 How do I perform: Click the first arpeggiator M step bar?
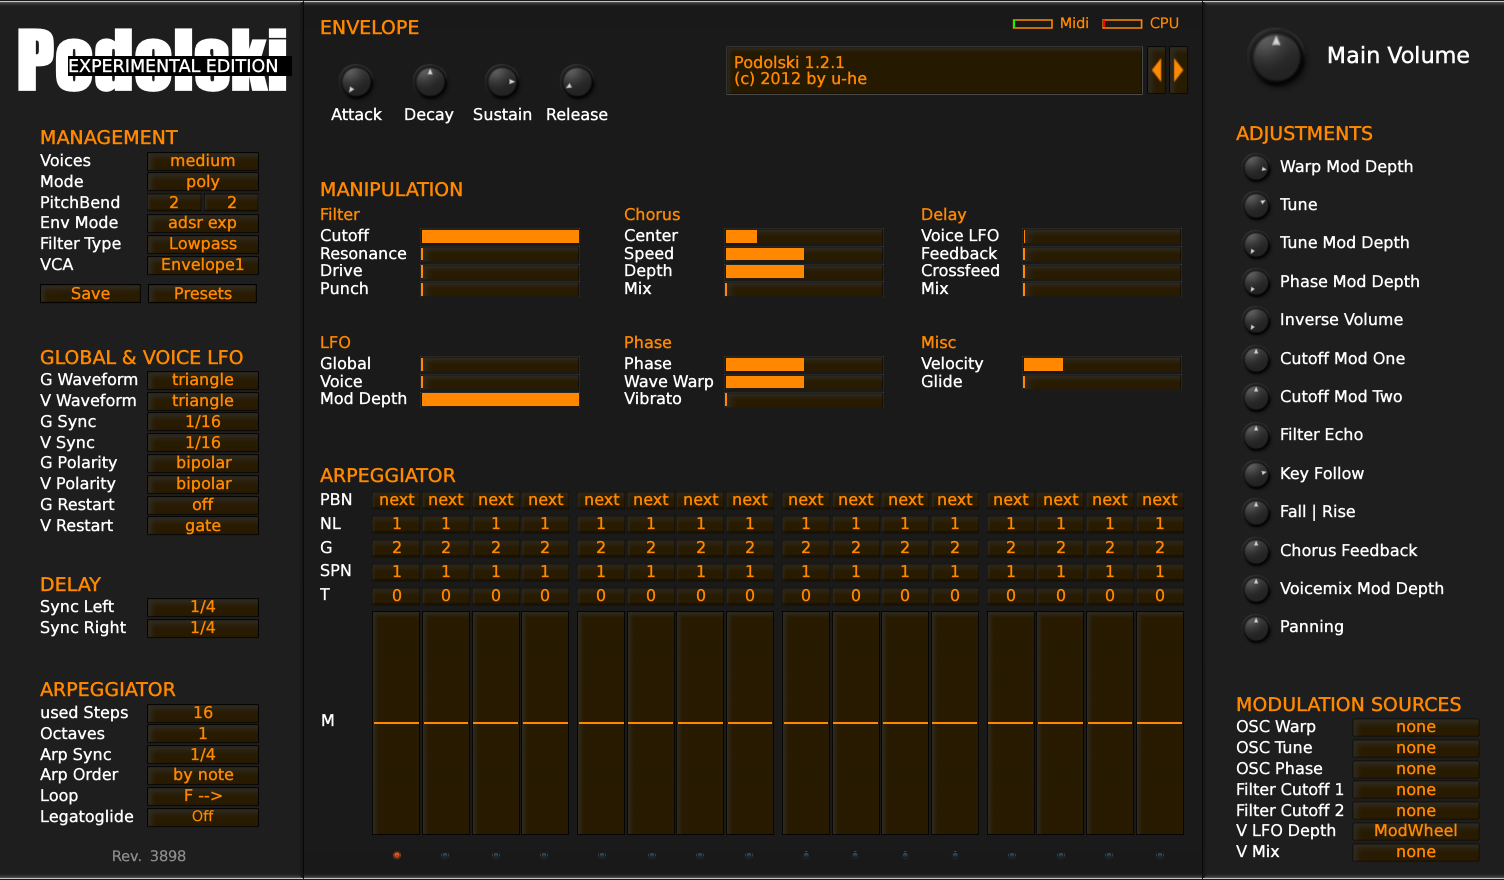(x=397, y=723)
